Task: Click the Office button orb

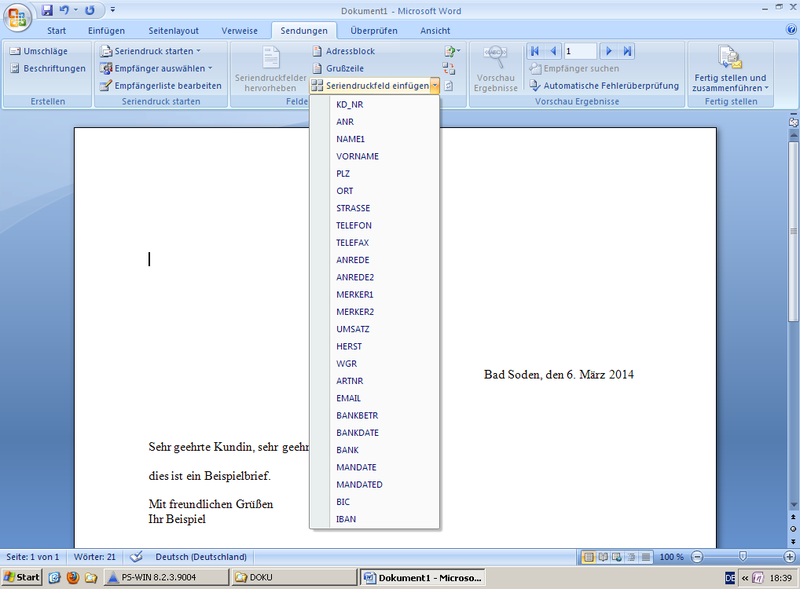Action: 17,17
